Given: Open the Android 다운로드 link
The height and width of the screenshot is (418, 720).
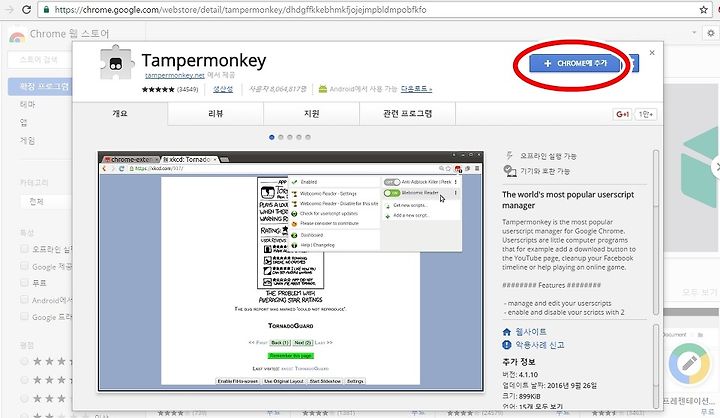Looking at the screenshot, I should click(416, 89).
